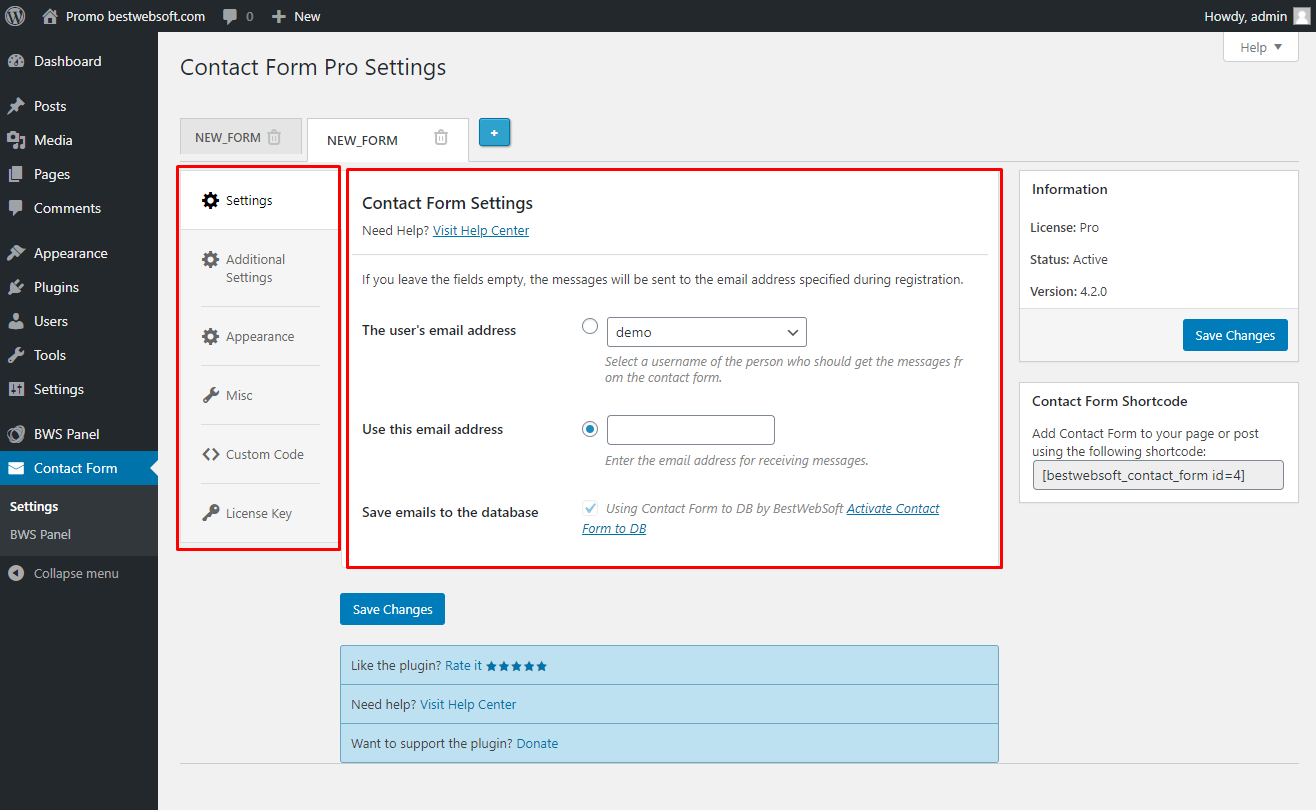This screenshot has width=1316, height=810.
Task: Open Visit Help Center link under heading
Action: coord(481,230)
